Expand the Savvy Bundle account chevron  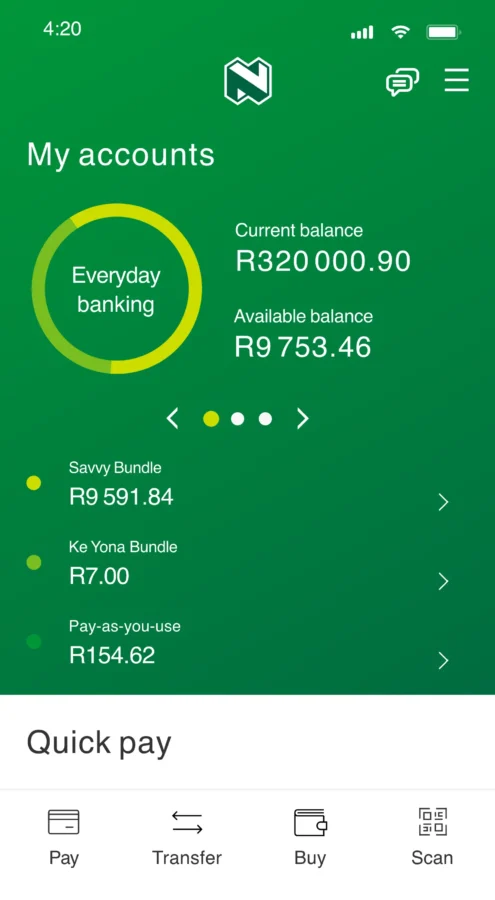tap(443, 502)
